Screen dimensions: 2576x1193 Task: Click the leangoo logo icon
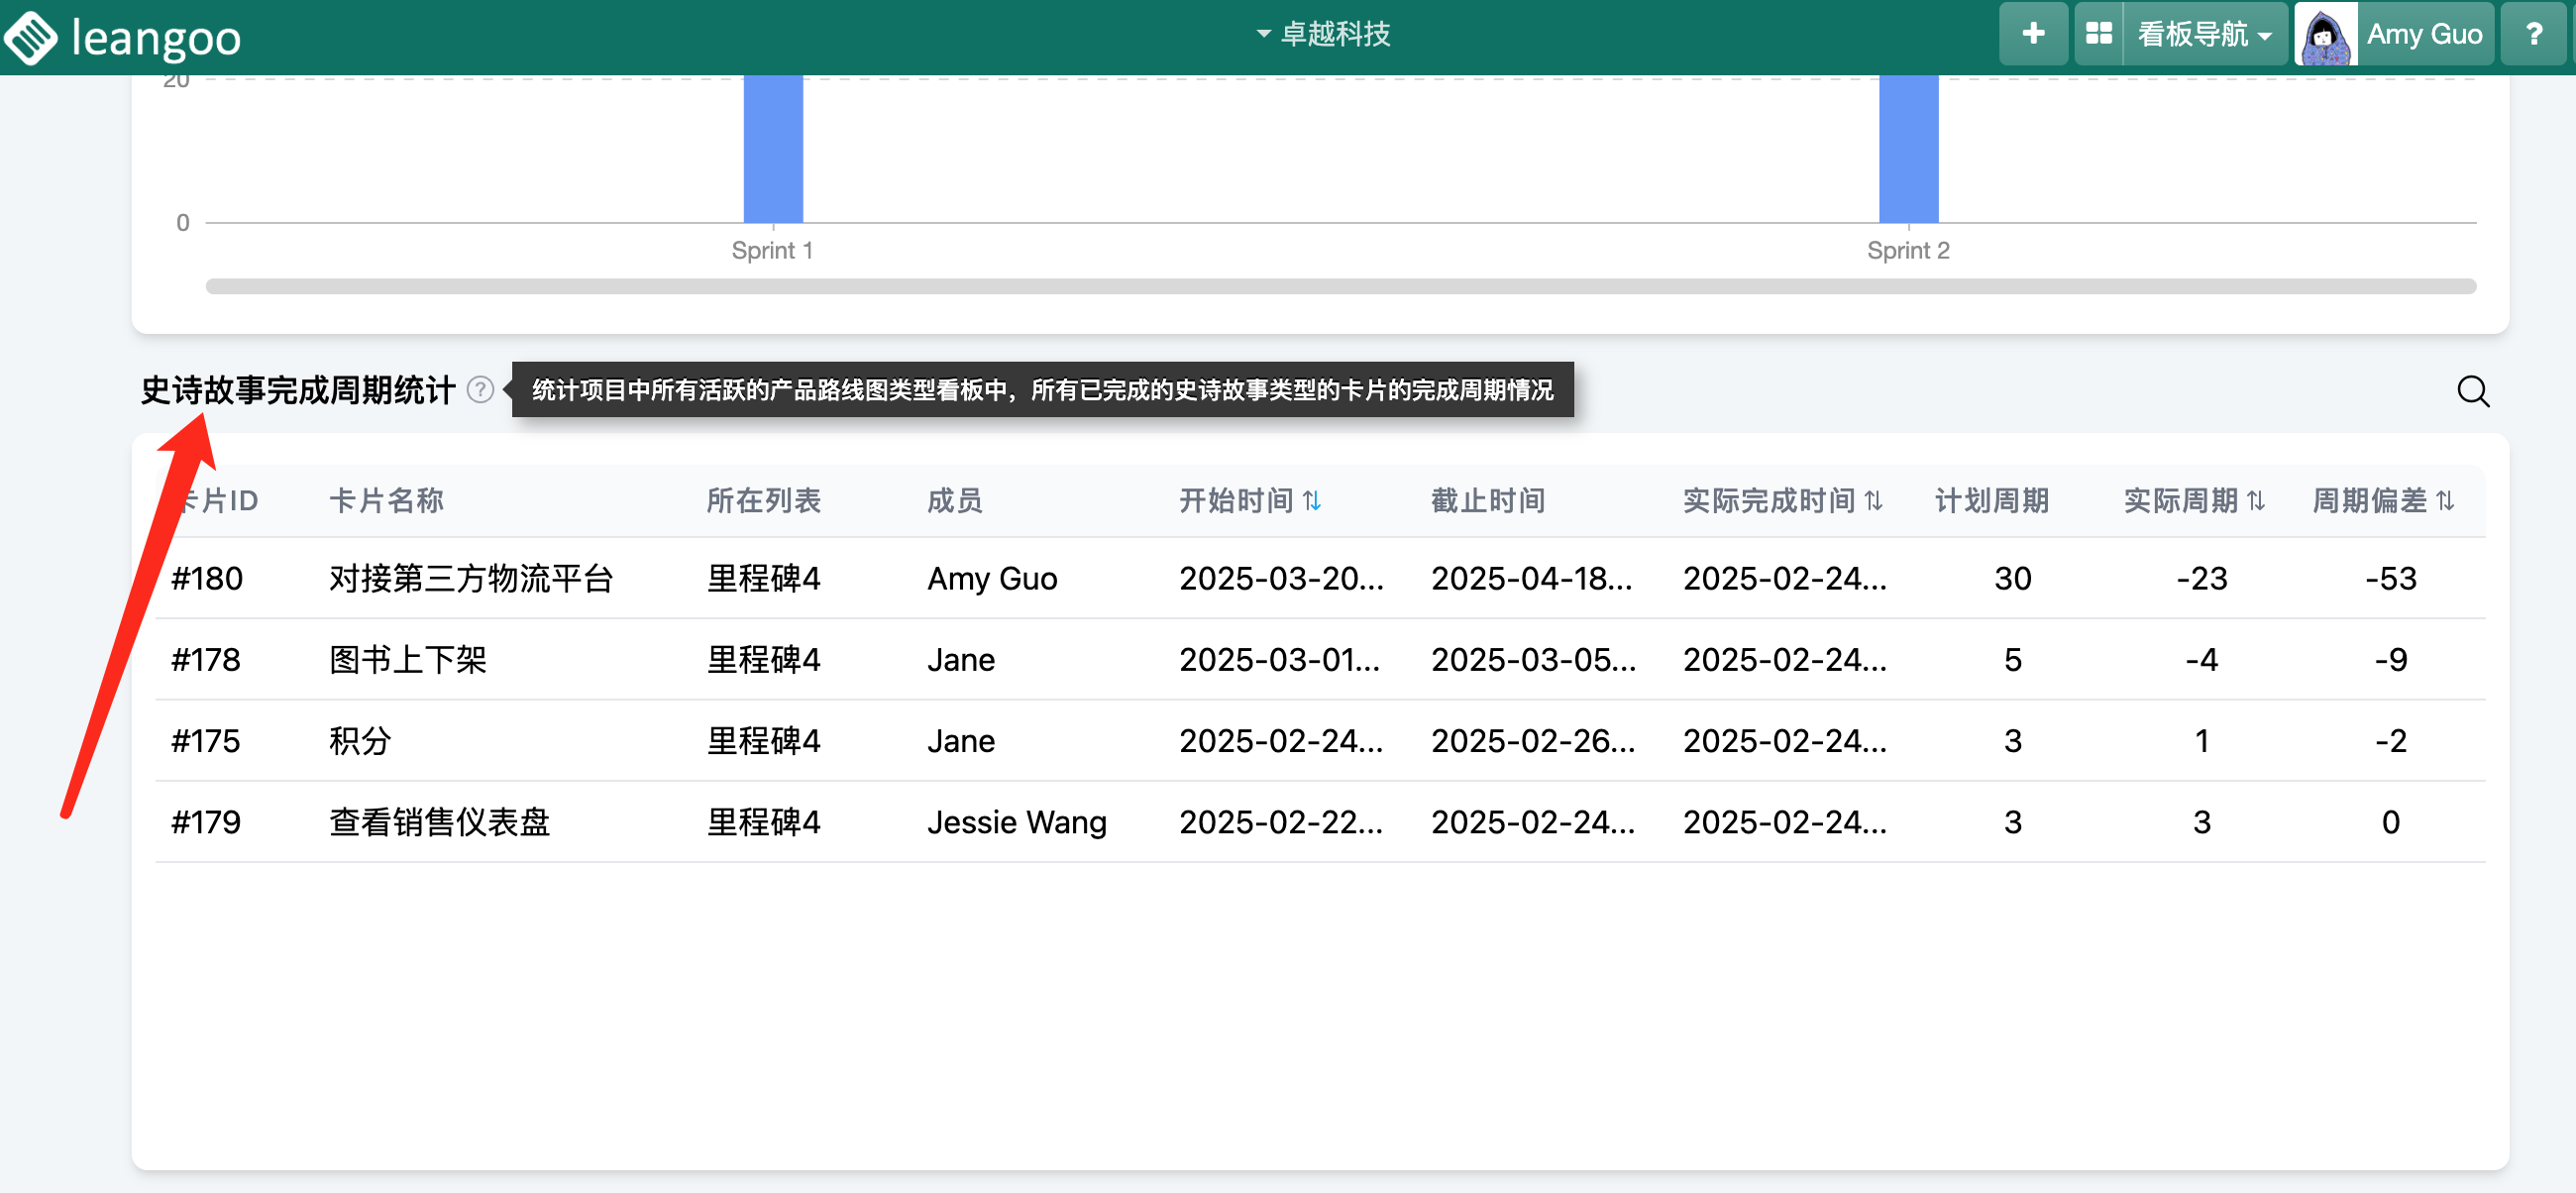click(32, 37)
